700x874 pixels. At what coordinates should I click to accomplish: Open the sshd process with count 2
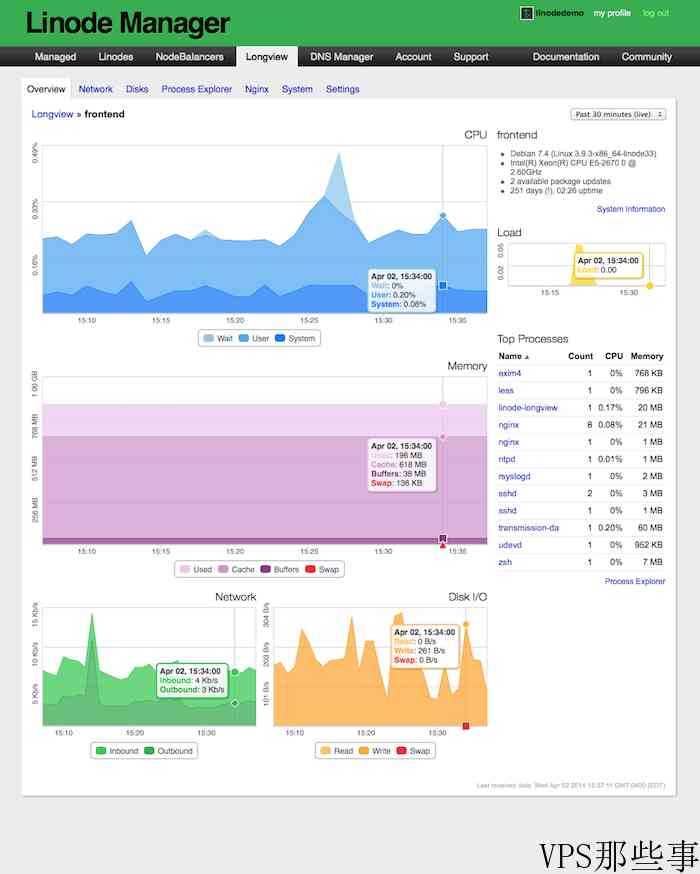507,494
